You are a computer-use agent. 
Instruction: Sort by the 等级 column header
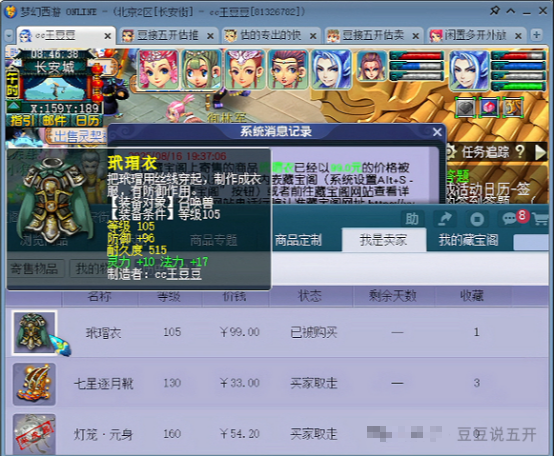(x=169, y=296)
